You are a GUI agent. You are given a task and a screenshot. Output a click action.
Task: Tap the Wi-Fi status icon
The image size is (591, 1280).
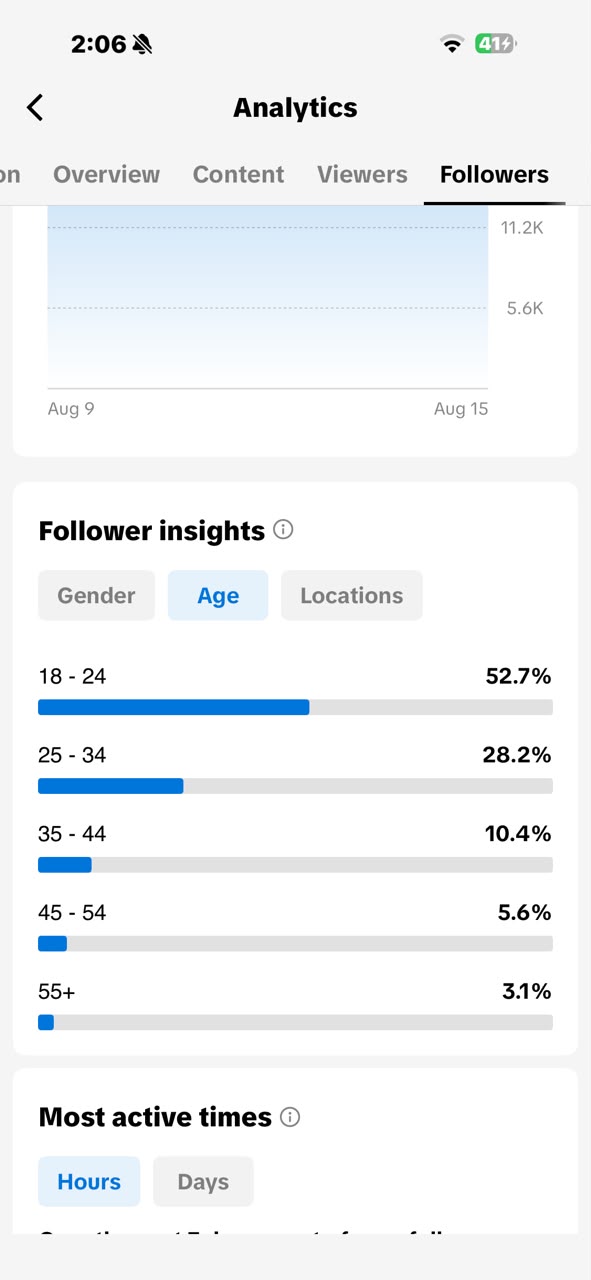click(452, 44)
